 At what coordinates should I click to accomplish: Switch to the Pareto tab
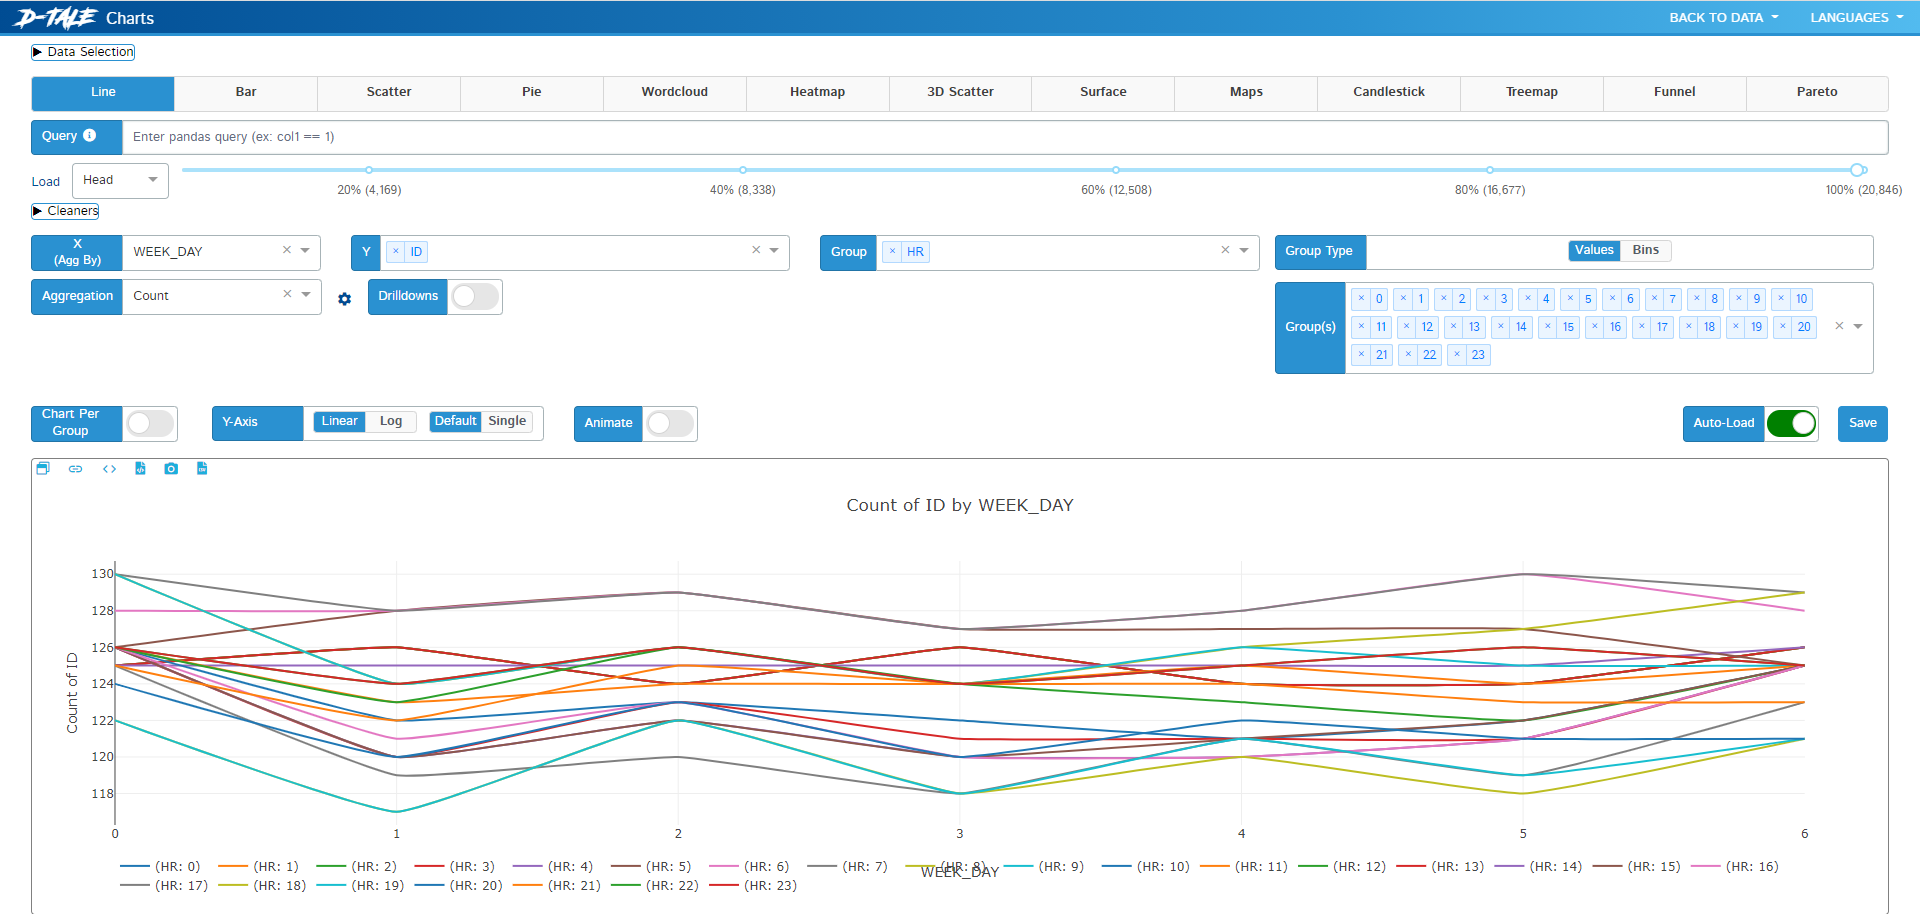[x=1817, y=92]
